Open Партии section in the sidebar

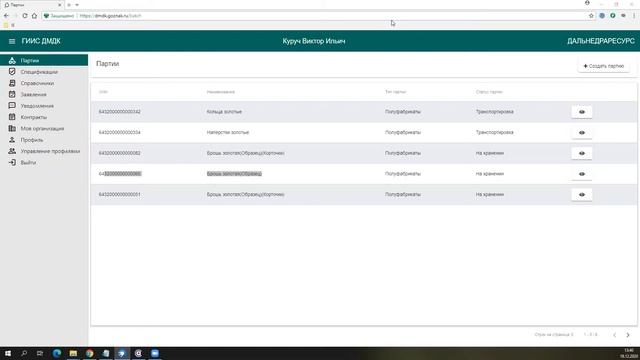[44, 60]
